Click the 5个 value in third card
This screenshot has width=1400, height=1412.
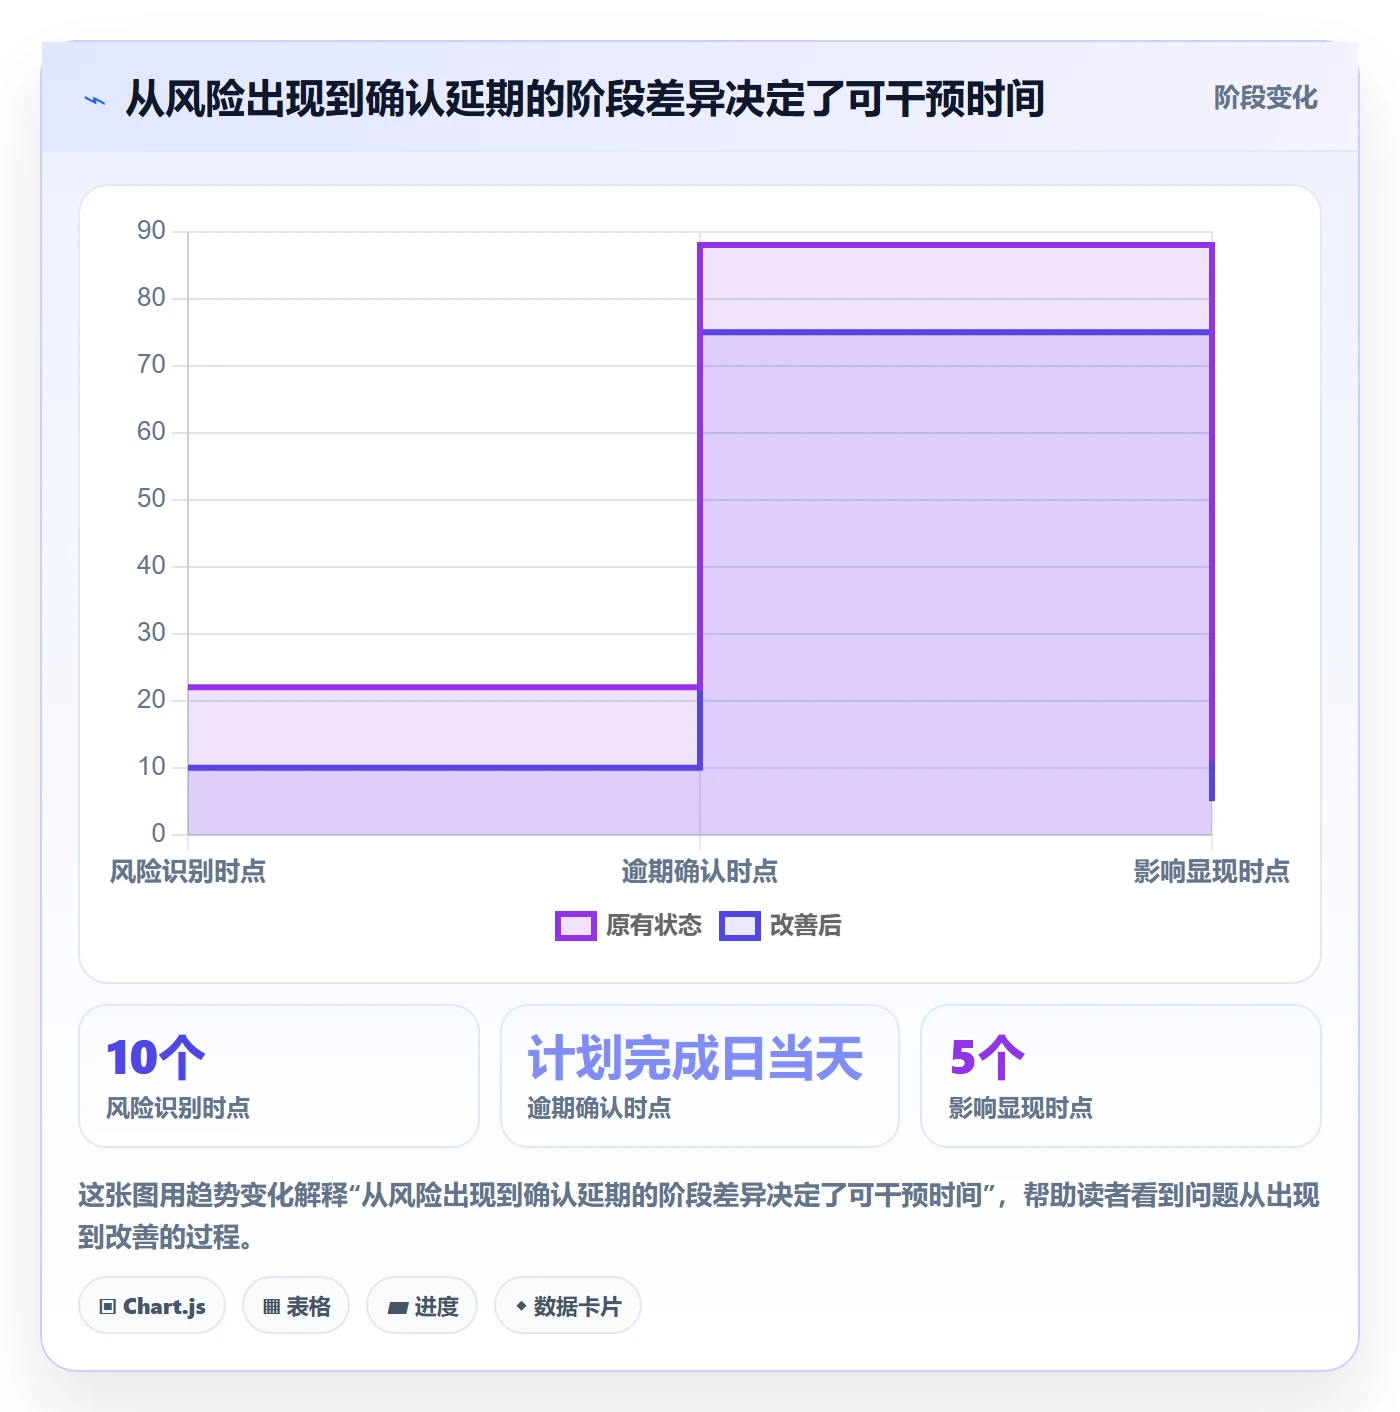click(x=987, y=1058)
